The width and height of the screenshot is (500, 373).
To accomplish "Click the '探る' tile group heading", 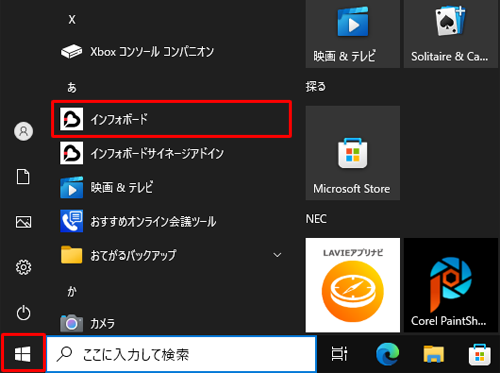I will click(x=316, y=87).
